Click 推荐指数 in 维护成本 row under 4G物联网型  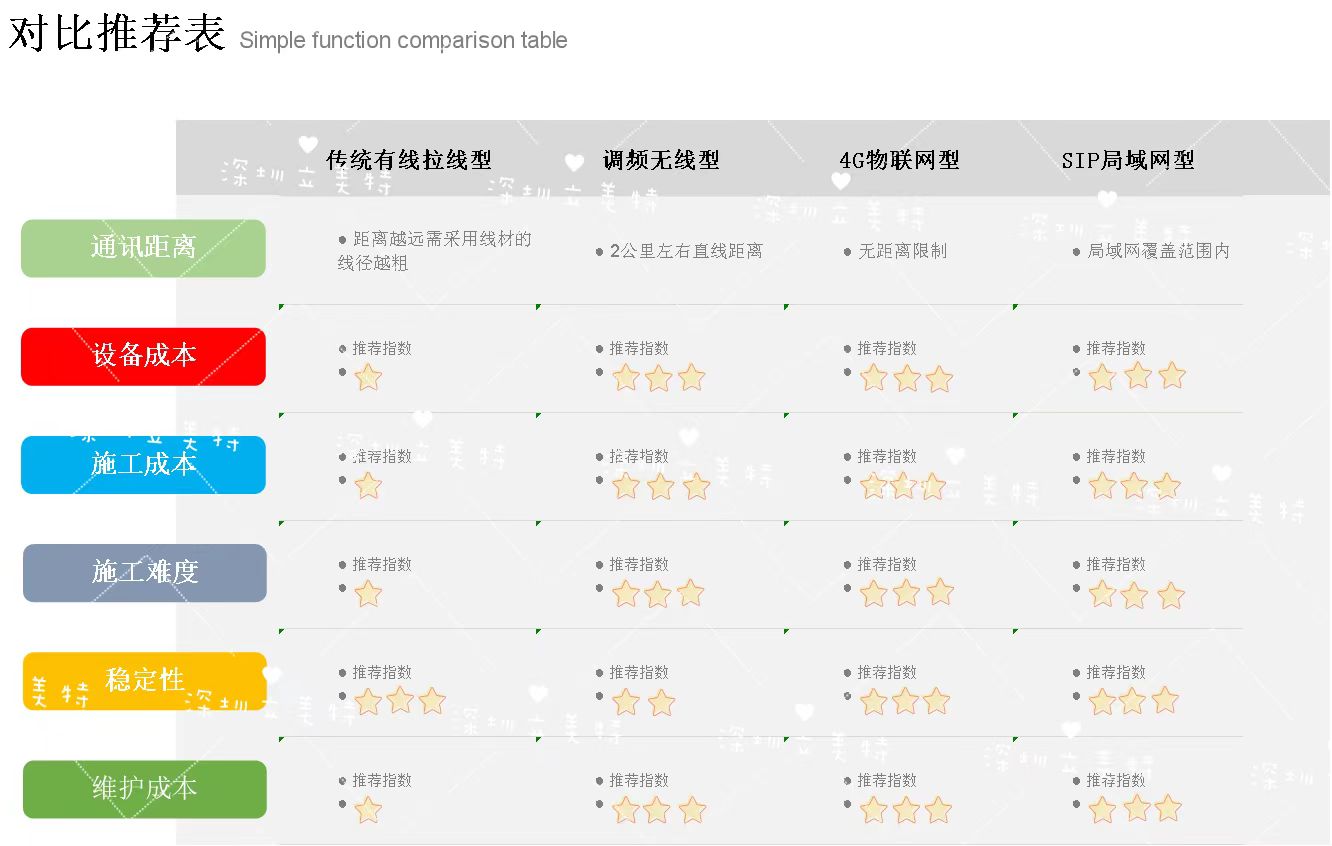click(887, 780)
